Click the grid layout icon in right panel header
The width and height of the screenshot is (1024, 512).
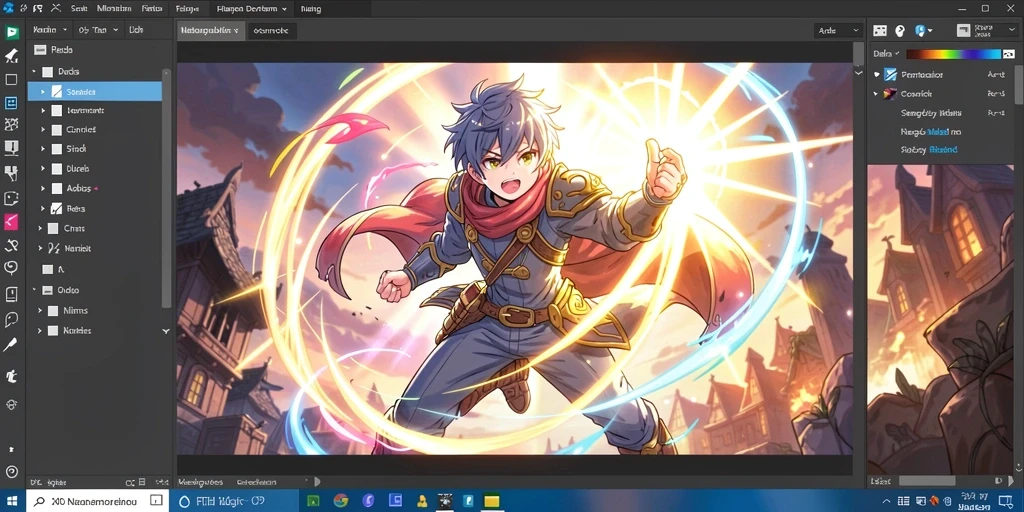point(880,31)
